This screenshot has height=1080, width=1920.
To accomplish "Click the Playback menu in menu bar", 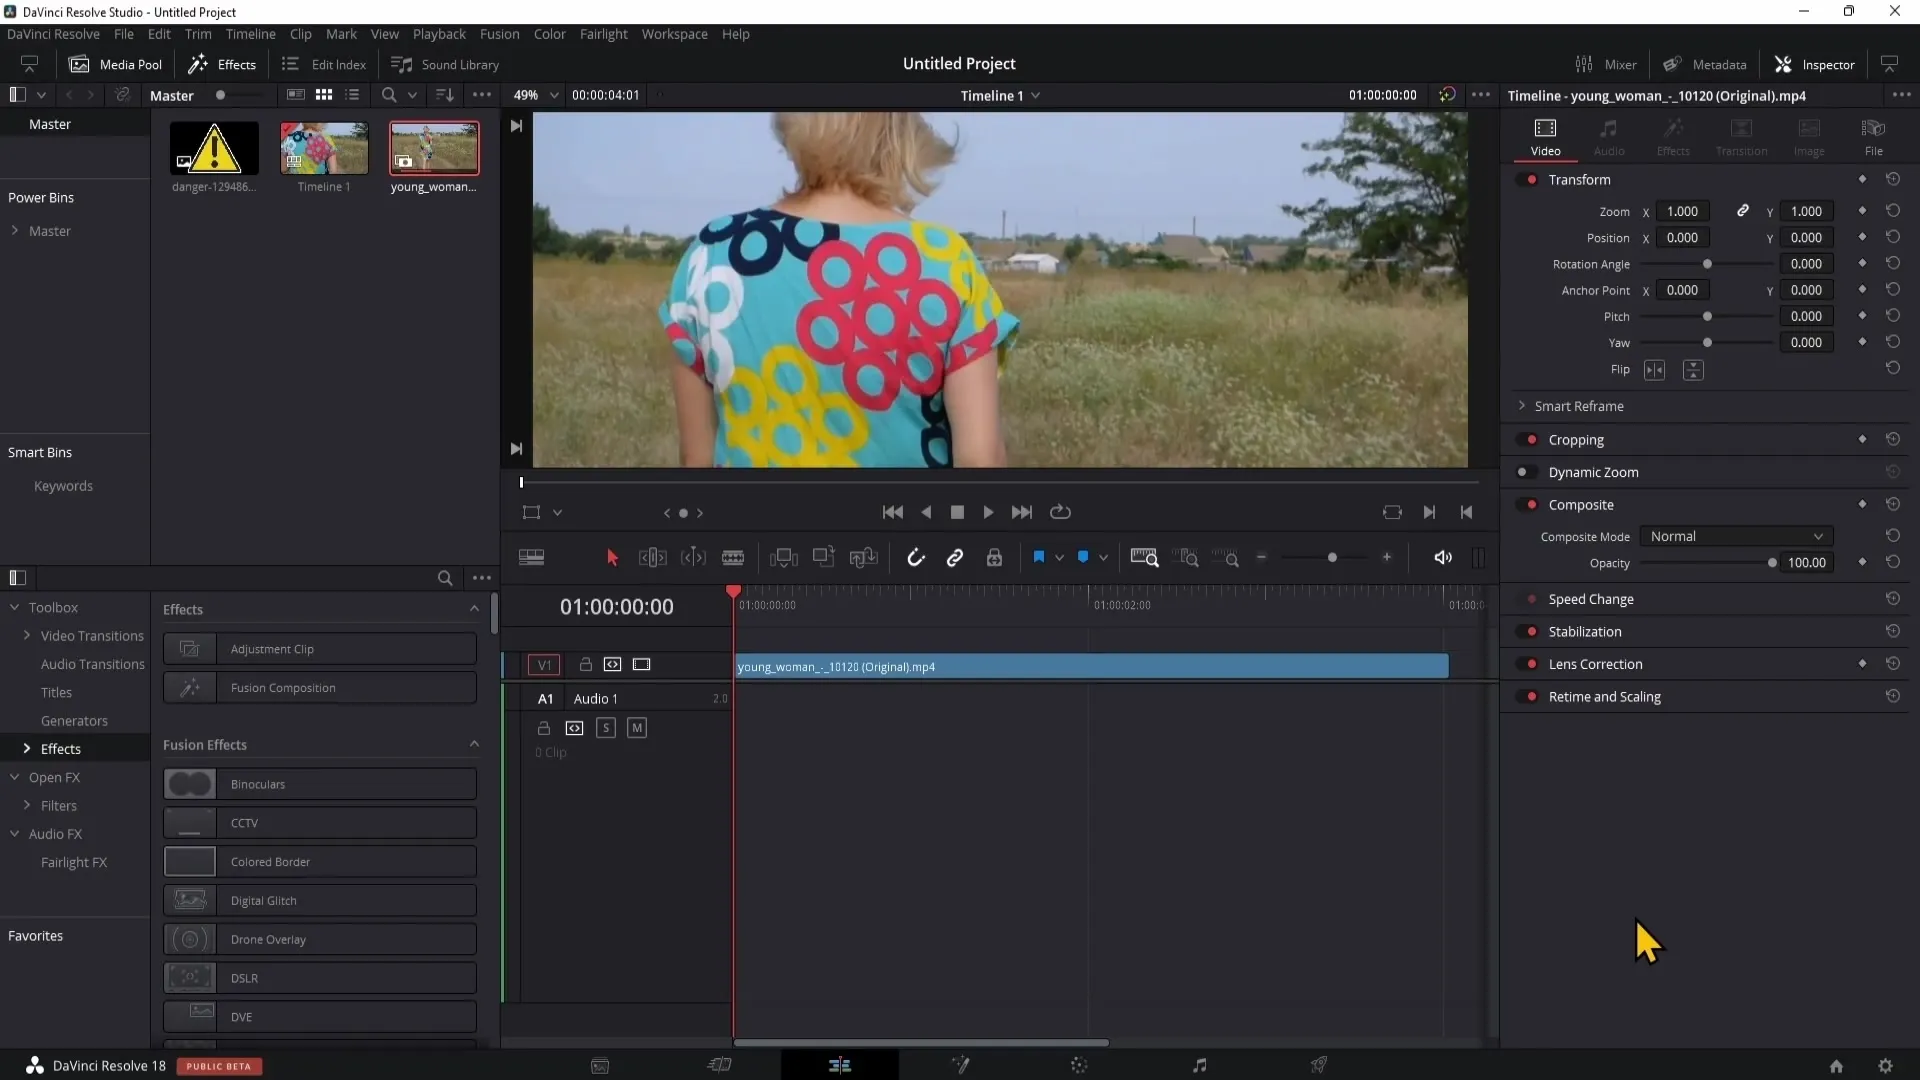I will pyautogui.click(x=439, y=33).
